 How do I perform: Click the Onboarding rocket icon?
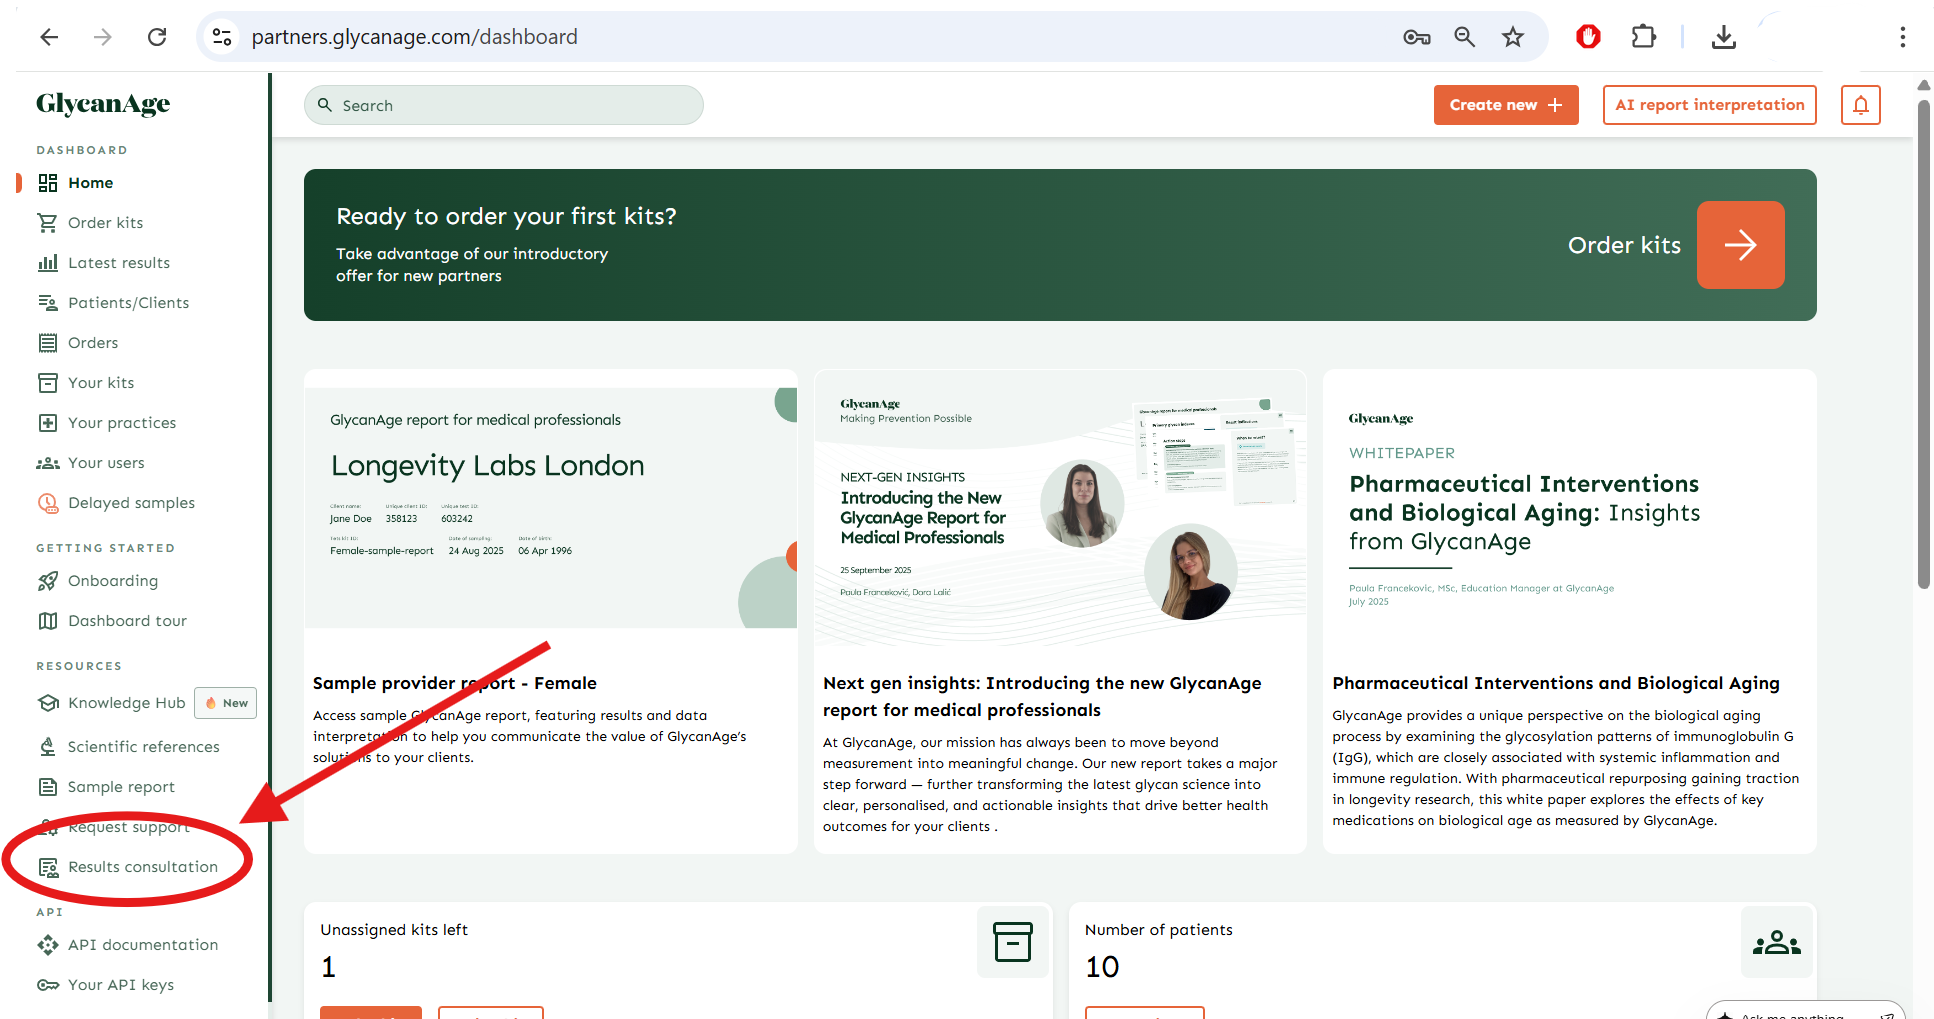47,581
